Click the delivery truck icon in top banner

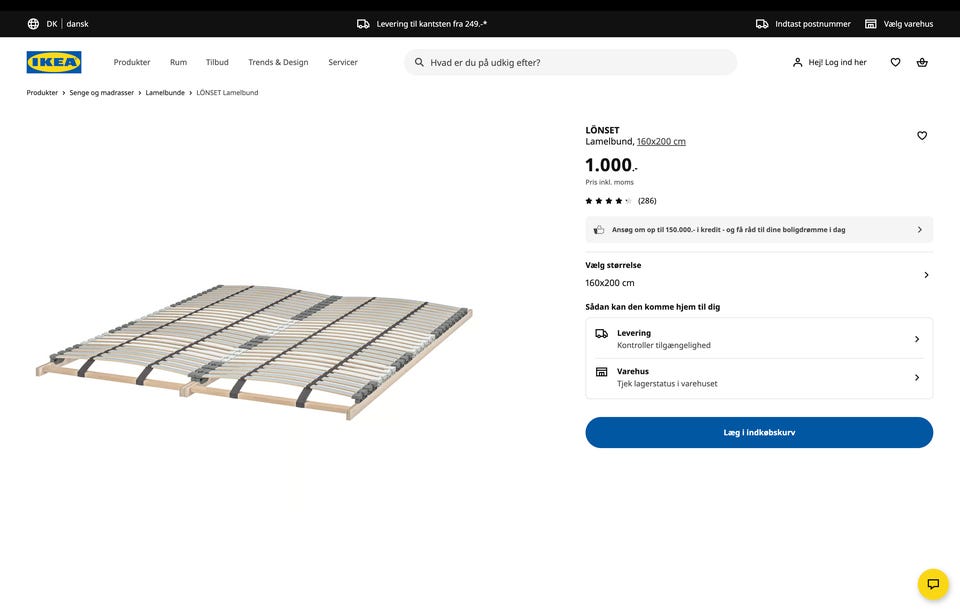click(x=363, y=24)
